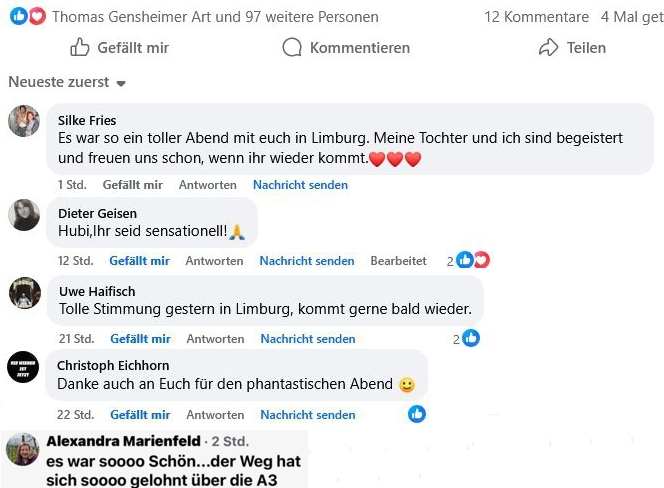Open Christoph Eichhorn's profile avatar
This screenshot has width=664, height=488.
24,366
